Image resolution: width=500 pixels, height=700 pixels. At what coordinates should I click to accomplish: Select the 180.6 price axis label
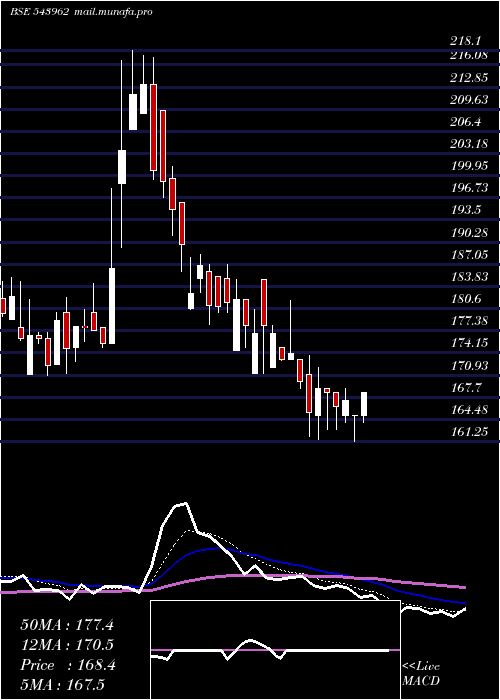465,299
